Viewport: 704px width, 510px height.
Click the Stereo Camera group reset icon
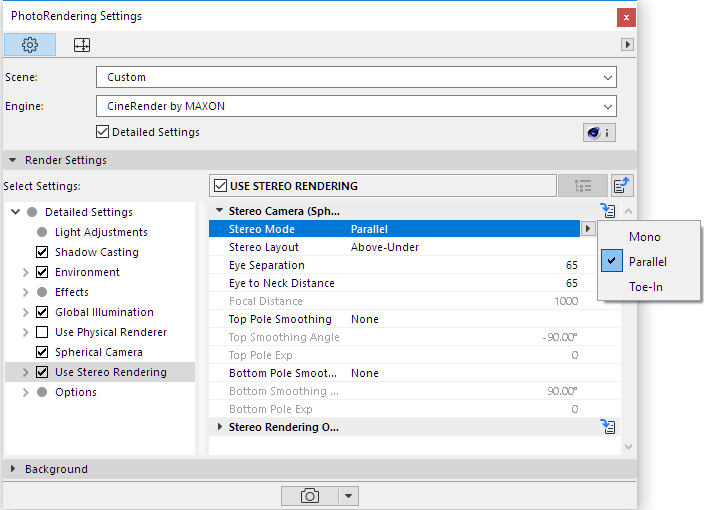608,211
